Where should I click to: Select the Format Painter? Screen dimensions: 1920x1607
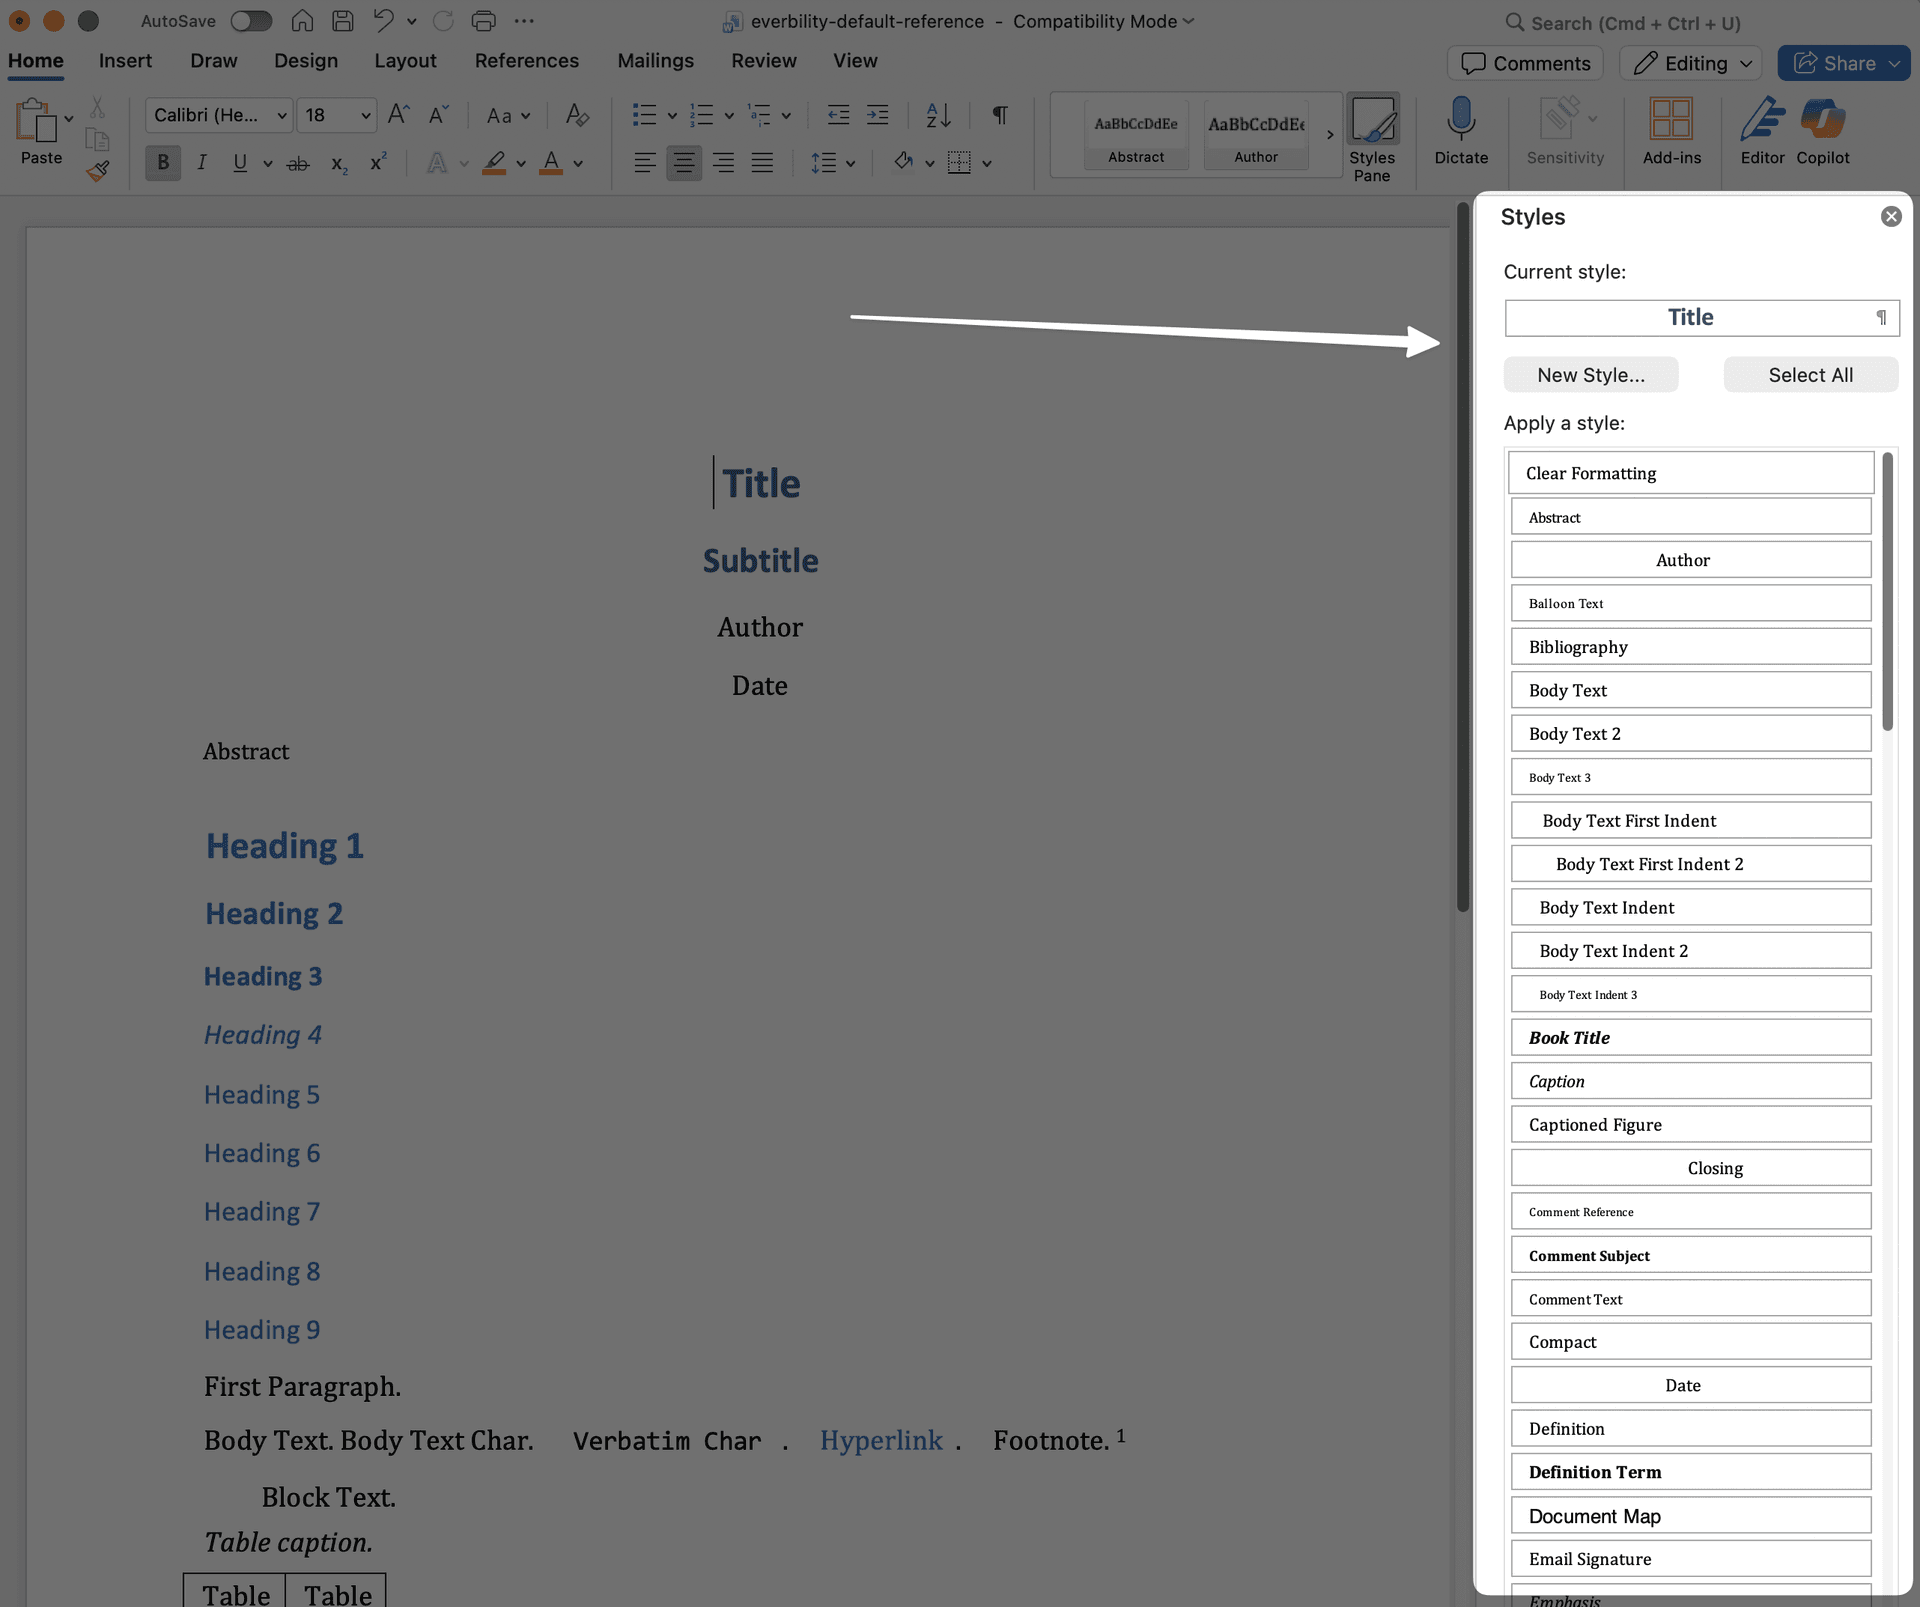click(99, 170)
